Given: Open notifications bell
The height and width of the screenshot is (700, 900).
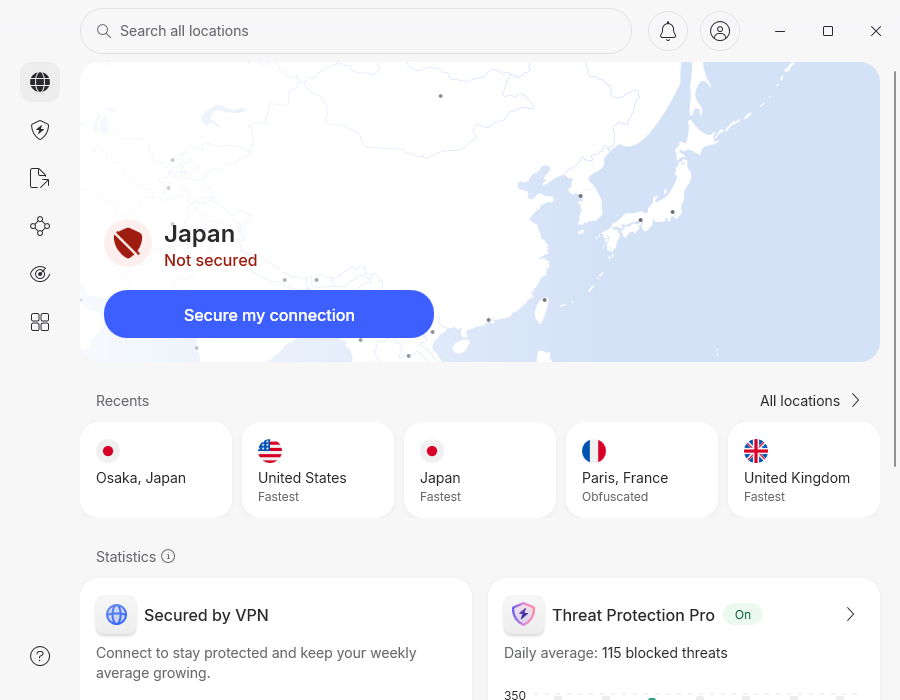Looking at the screenshot, I should [x=668, y=31].
